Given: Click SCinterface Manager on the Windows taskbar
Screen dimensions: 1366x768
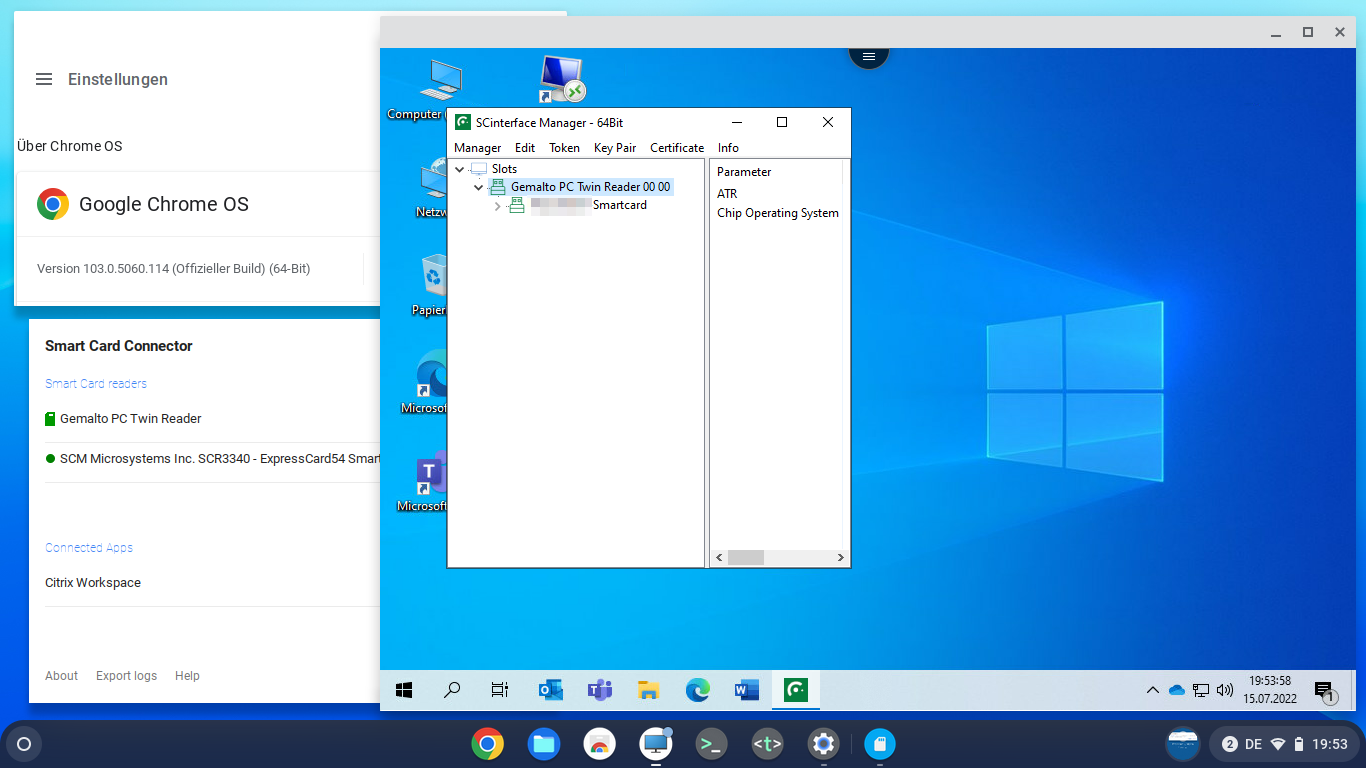Looking at the screenshot, I should point(796,690).
